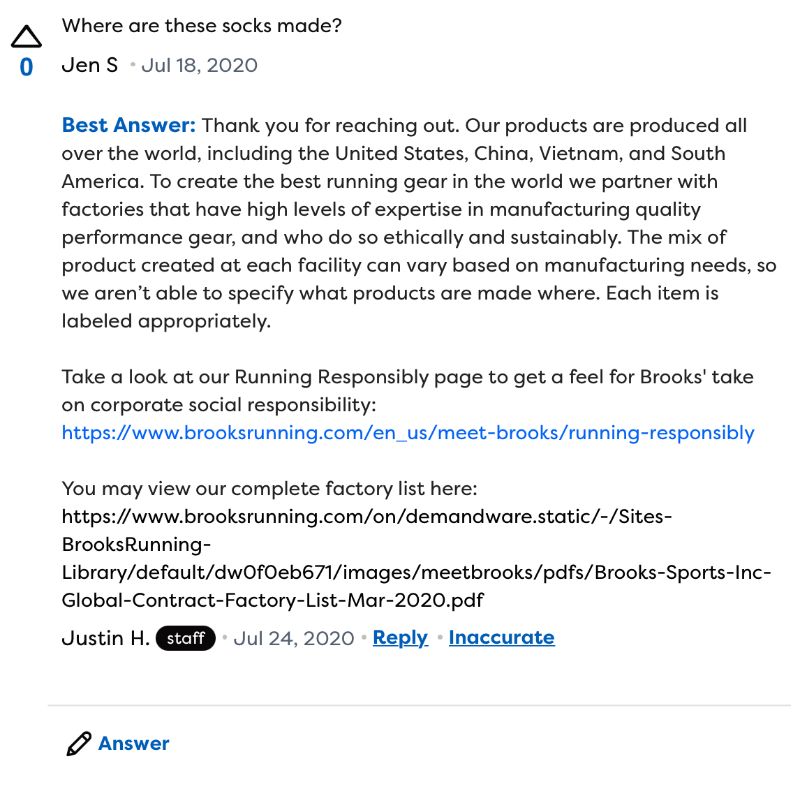Select the Jul 24, 2020 answer date
Image resolution: width=800 pixels, height=789 pixels.
(x=294, y=638)
